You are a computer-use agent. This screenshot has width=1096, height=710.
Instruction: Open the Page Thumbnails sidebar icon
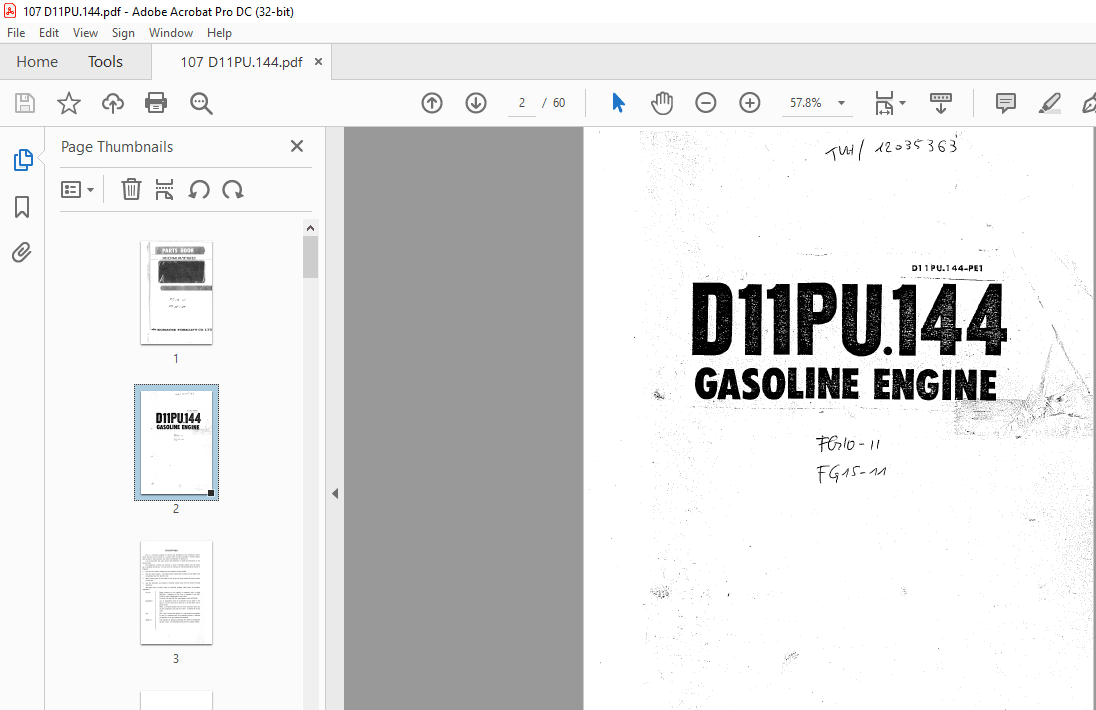pos(22,160)
